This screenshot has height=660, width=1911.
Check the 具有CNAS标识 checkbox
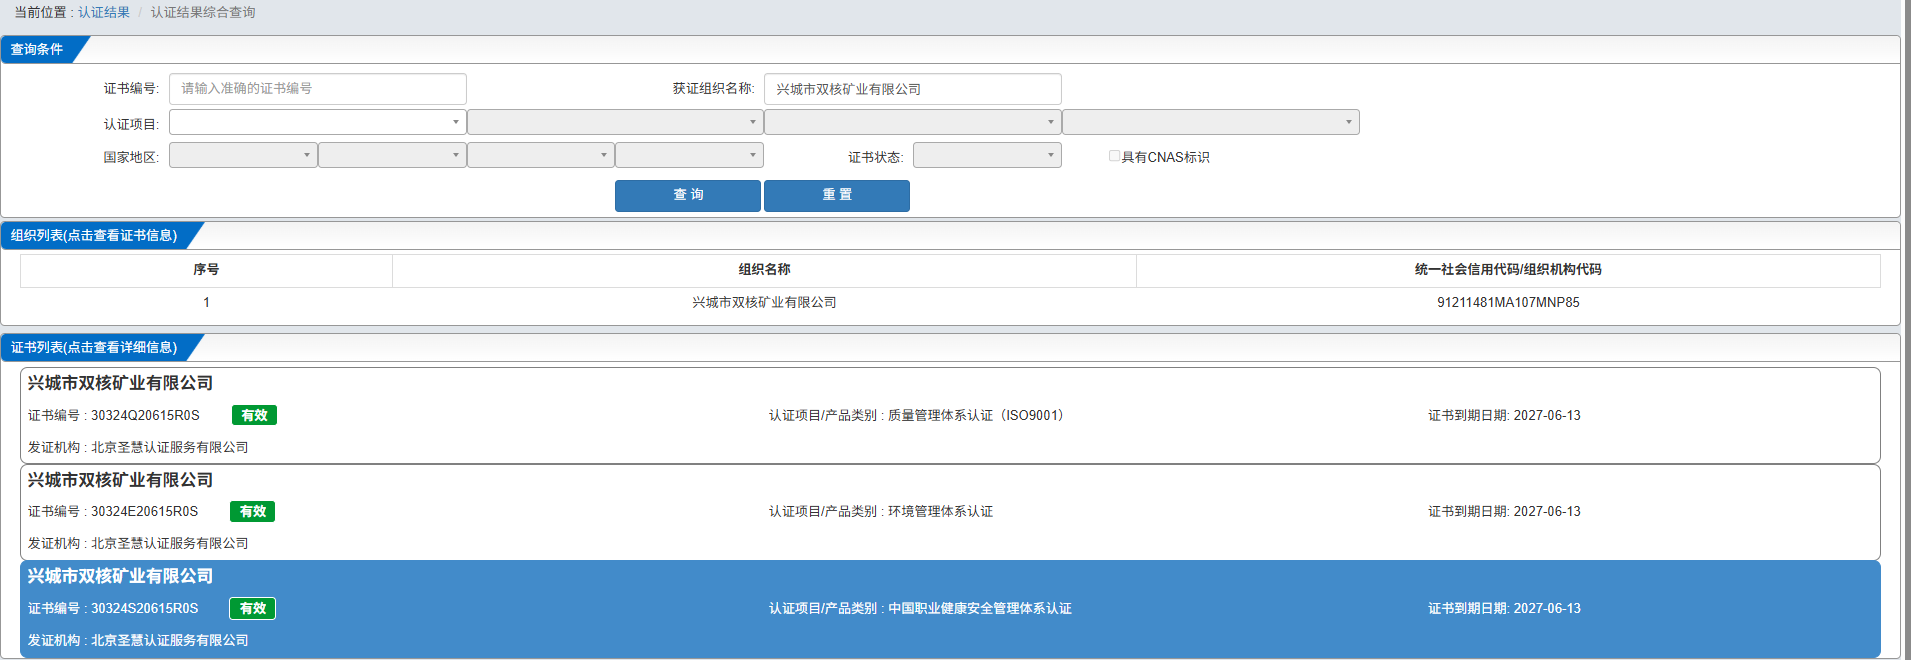tap(1114, 156)
